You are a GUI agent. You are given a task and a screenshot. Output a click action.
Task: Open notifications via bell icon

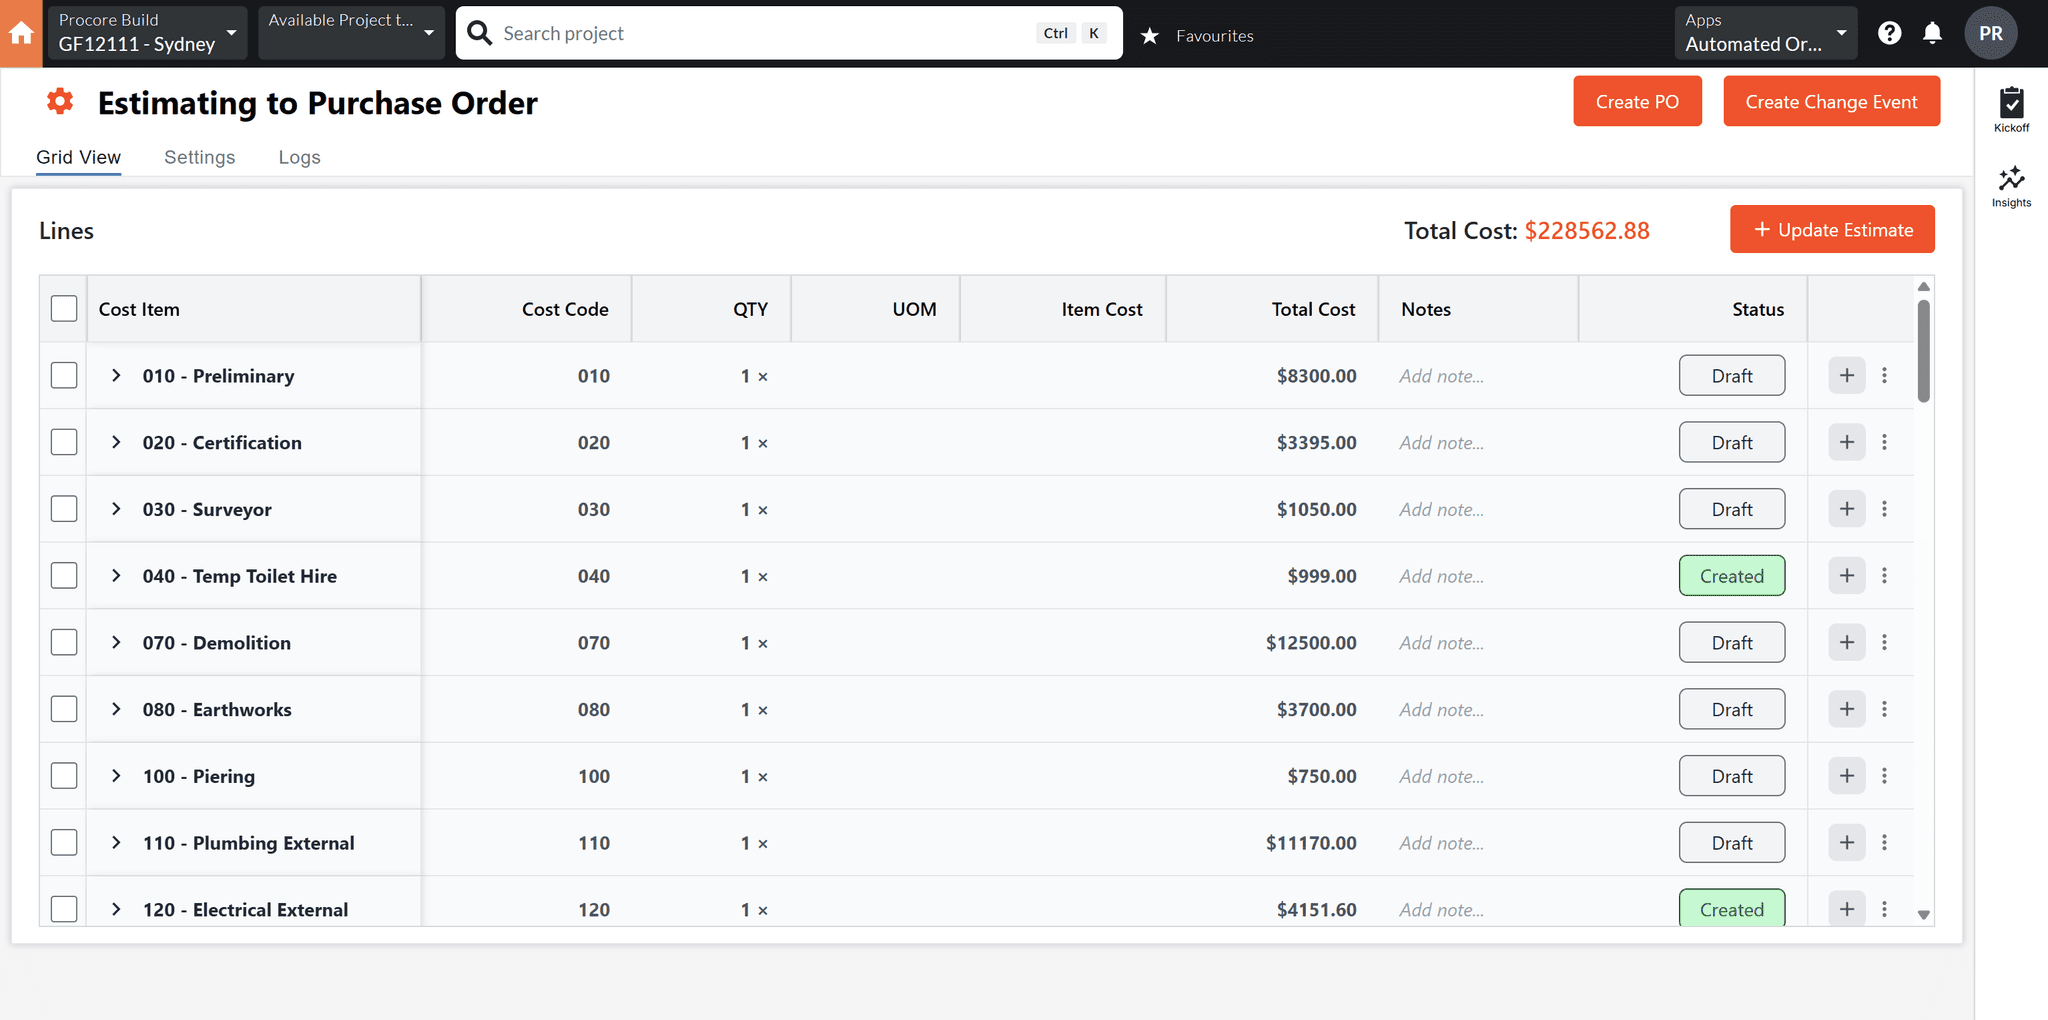1932,32
